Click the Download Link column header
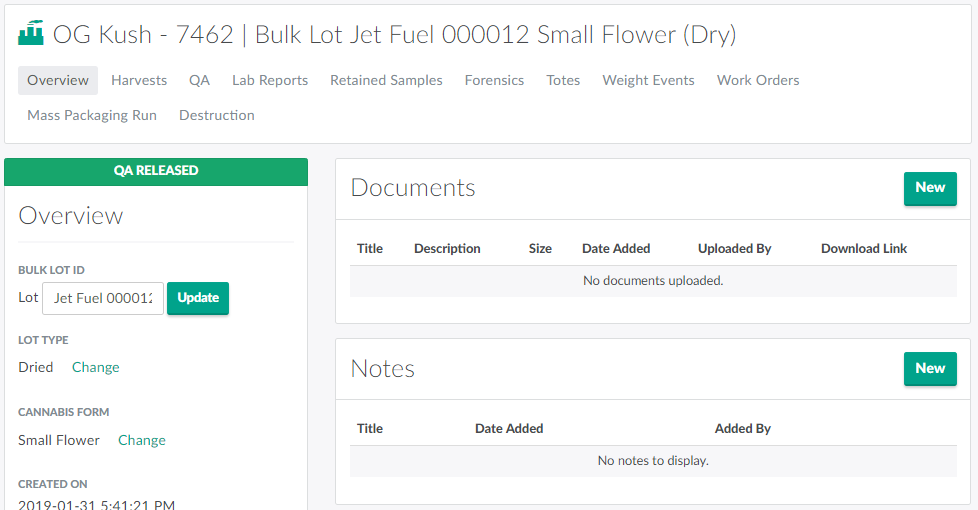This screenshot has height=510, width=978. point(863,248)
